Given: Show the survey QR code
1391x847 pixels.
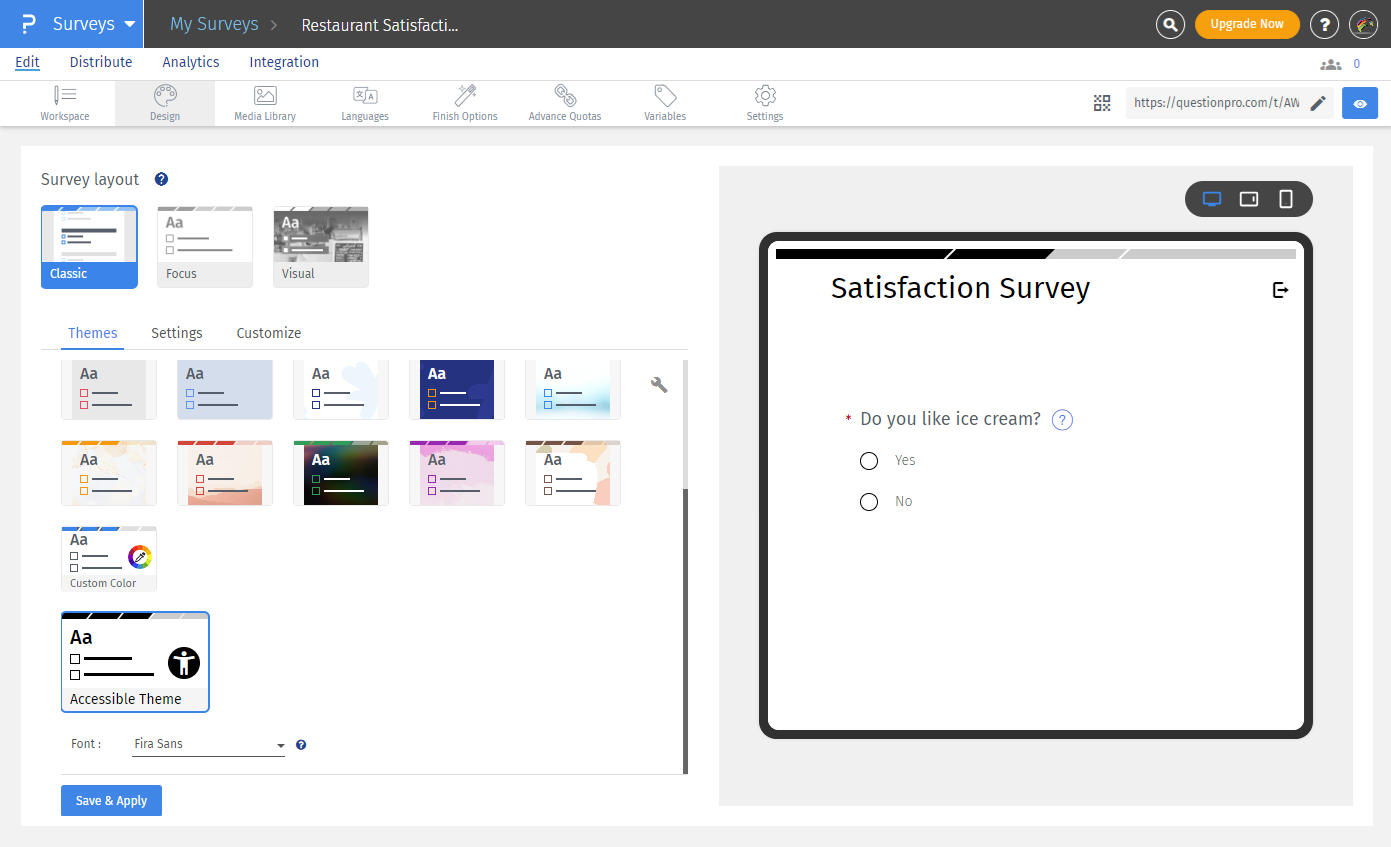Looking at the screenshot, I should coord(1102,103).
